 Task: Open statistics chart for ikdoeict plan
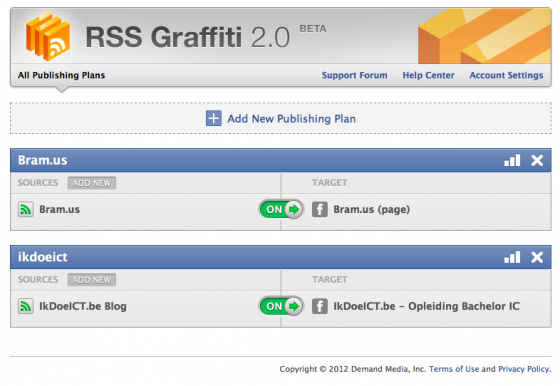click(512, 257)
